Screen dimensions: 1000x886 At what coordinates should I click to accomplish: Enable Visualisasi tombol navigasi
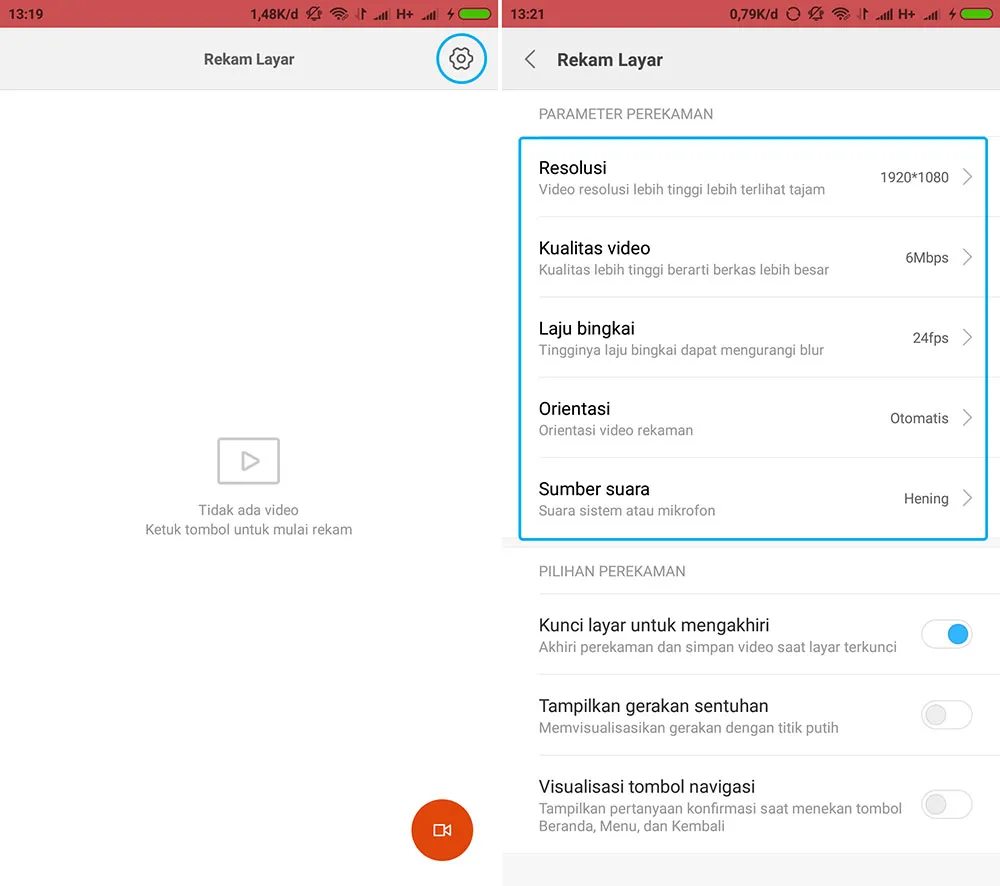click(946, 804)
